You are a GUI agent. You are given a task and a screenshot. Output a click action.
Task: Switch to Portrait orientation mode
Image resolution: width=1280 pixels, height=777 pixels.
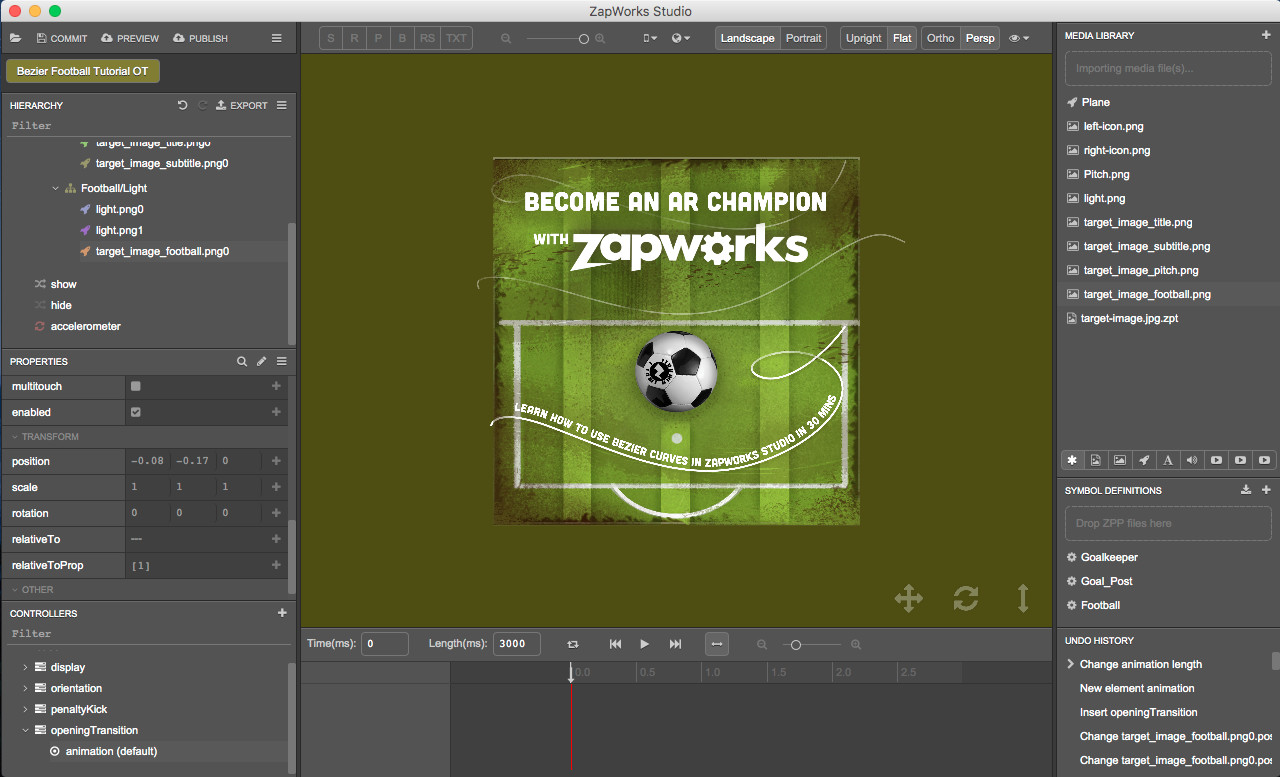click(x=804, y=37)
